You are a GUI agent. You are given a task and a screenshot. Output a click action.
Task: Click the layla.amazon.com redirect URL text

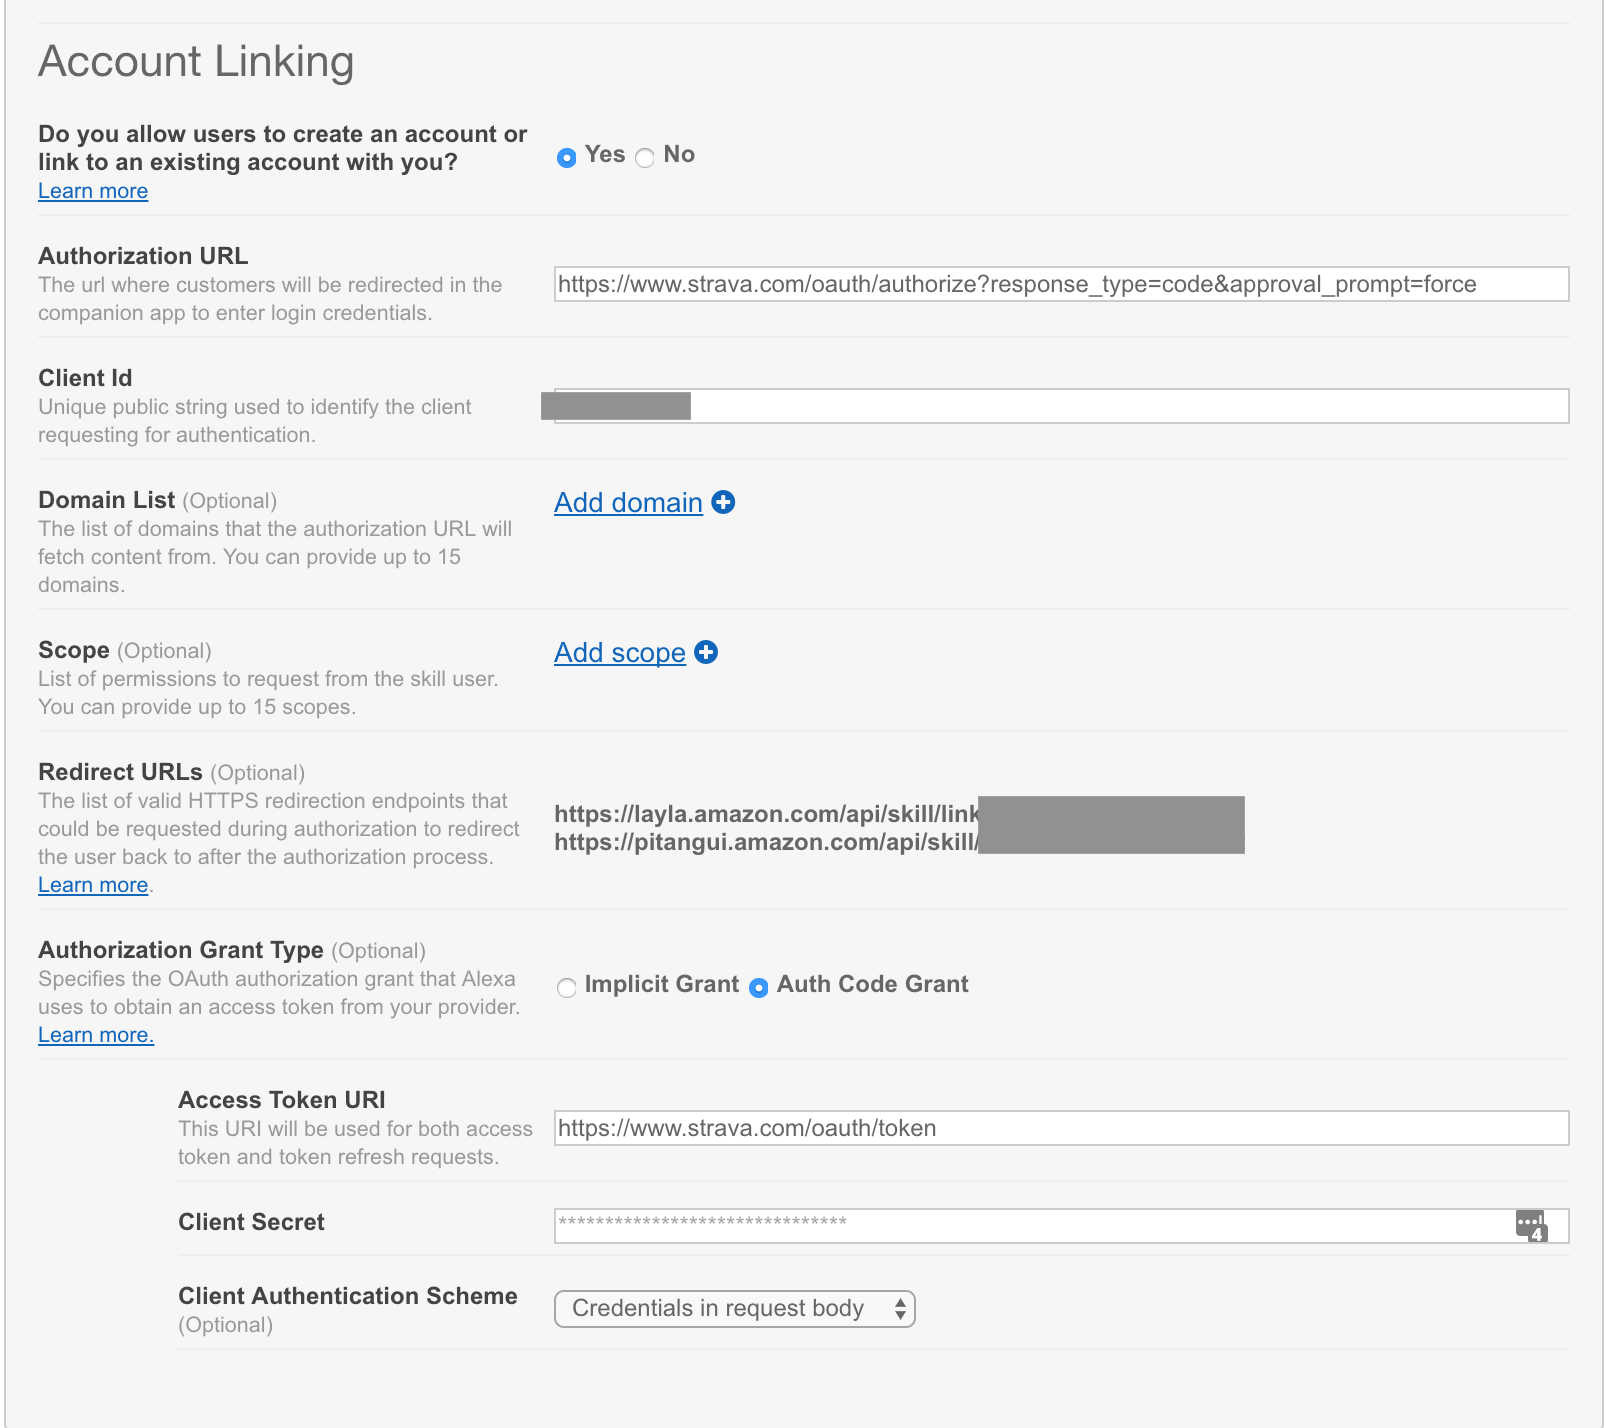click(766, 814)
